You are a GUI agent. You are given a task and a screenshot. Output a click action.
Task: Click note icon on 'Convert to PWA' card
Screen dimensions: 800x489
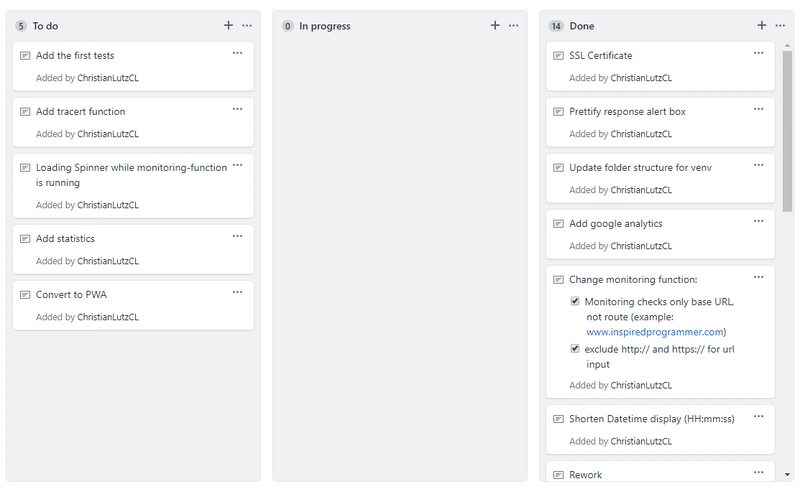point(25,295)
